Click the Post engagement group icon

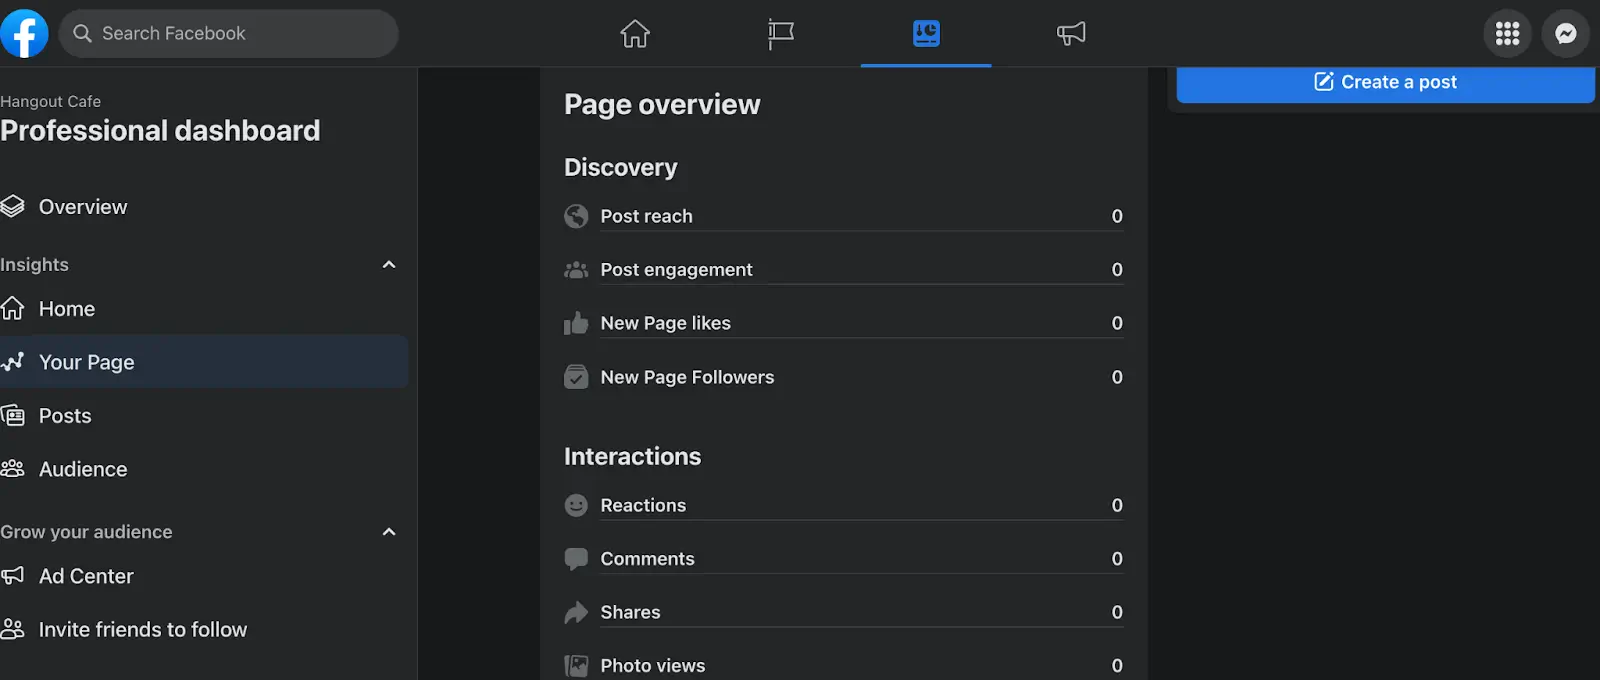tap(576, 270)
